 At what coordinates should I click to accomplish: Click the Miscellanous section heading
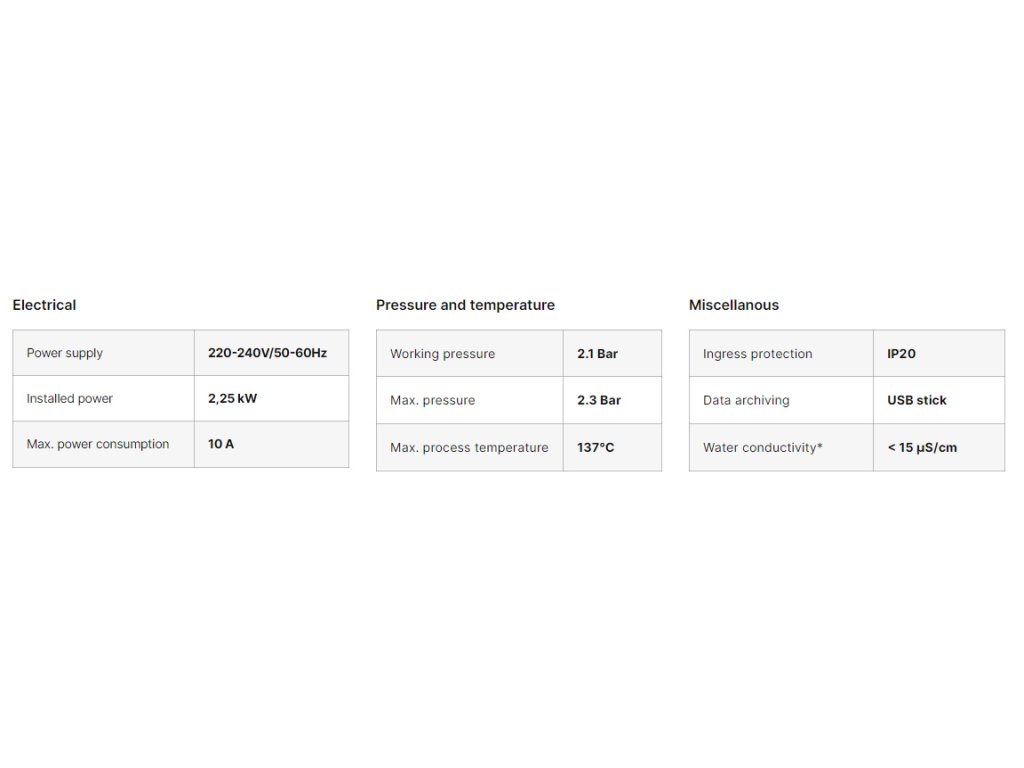pyautogui.click(x=733, y=305)
